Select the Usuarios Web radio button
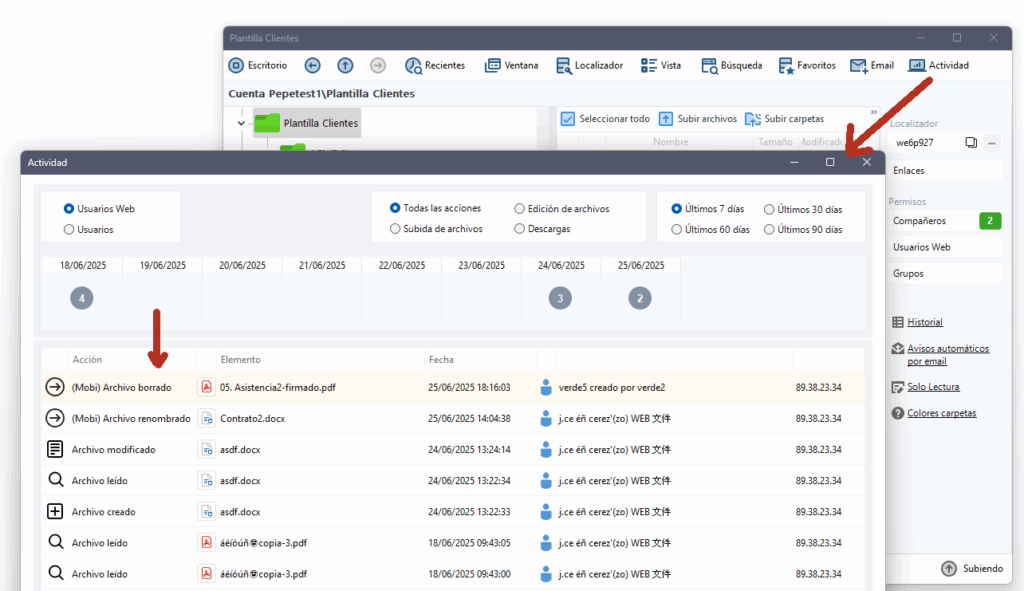 pyautogui.click(x=69, y=209)
